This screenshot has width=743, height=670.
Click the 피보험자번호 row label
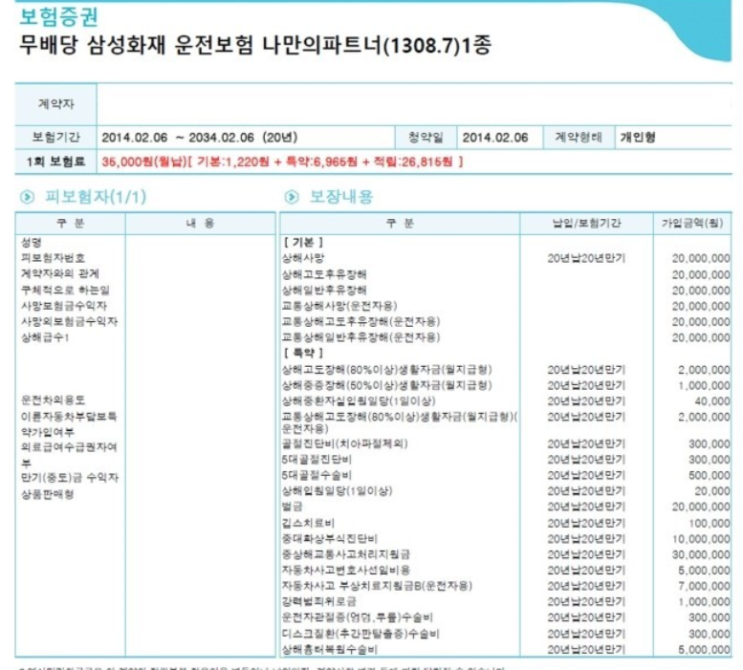coord(53,258)
